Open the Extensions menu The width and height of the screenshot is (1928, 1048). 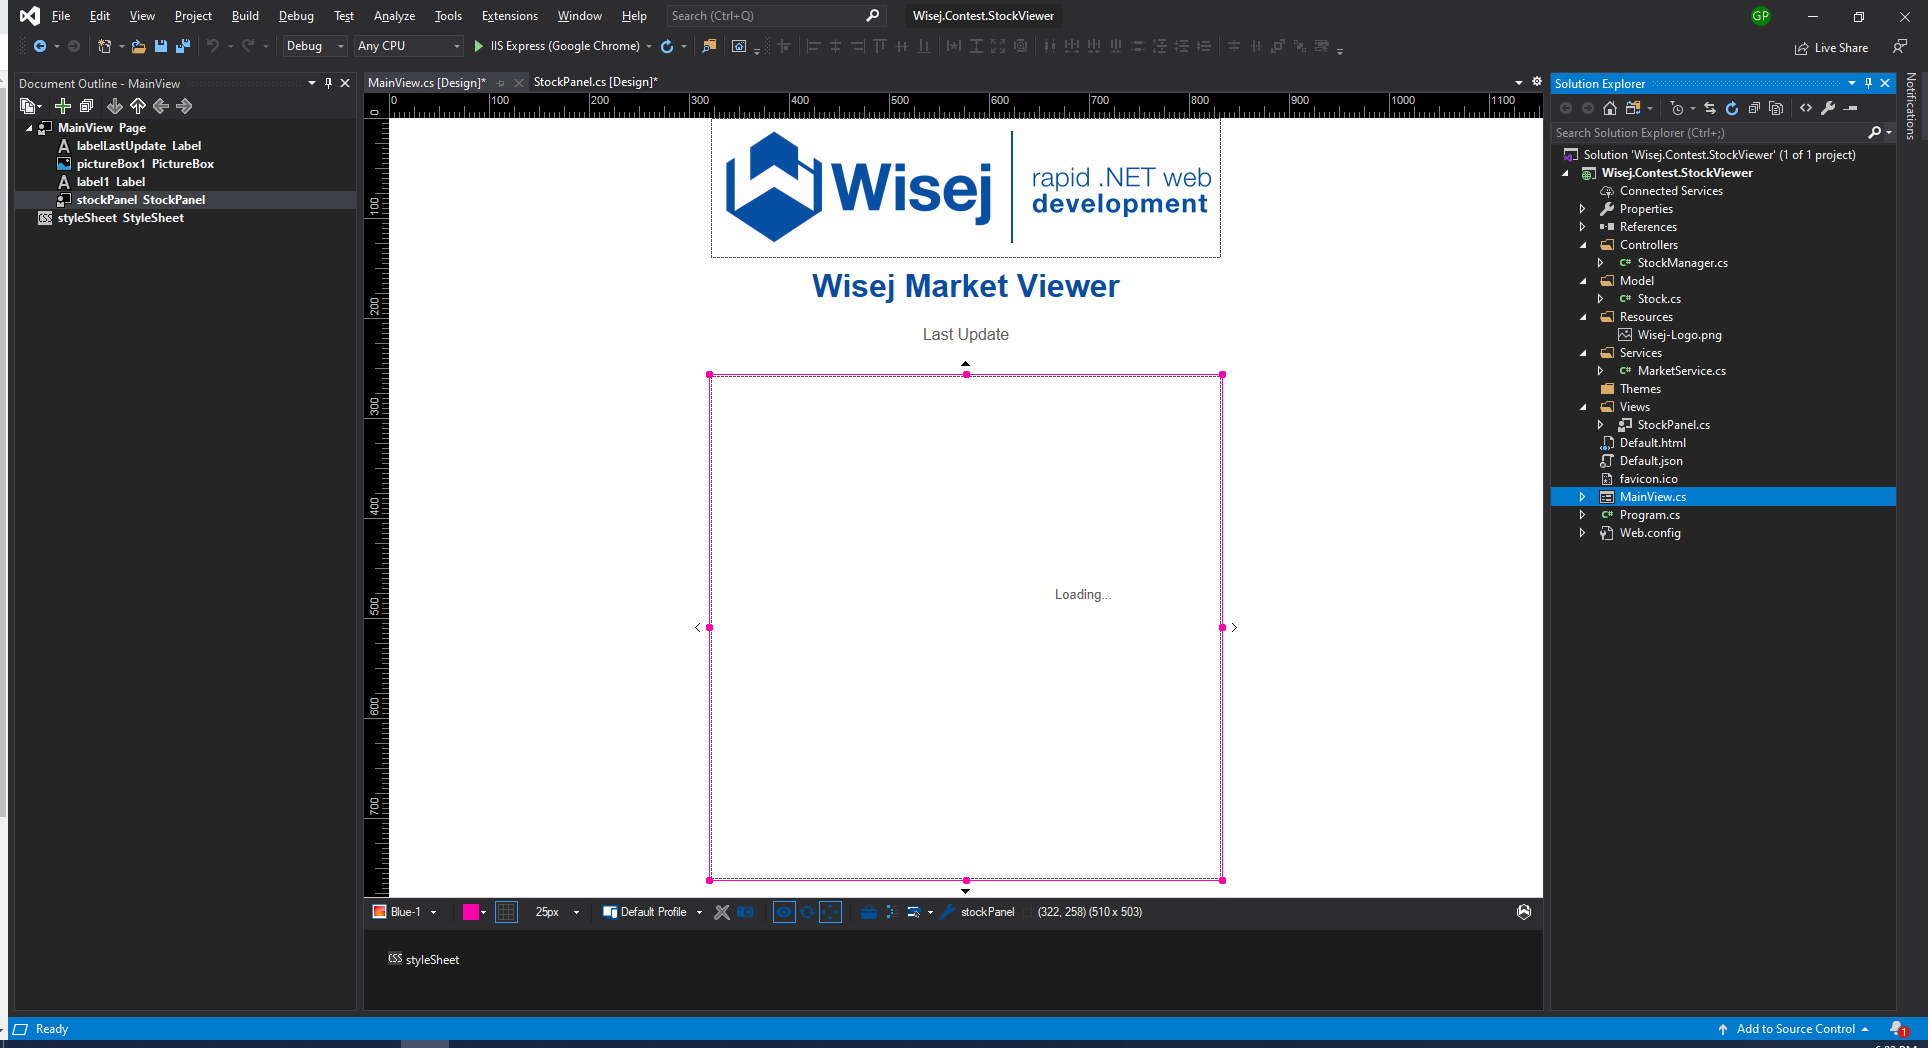pos(510,16)
